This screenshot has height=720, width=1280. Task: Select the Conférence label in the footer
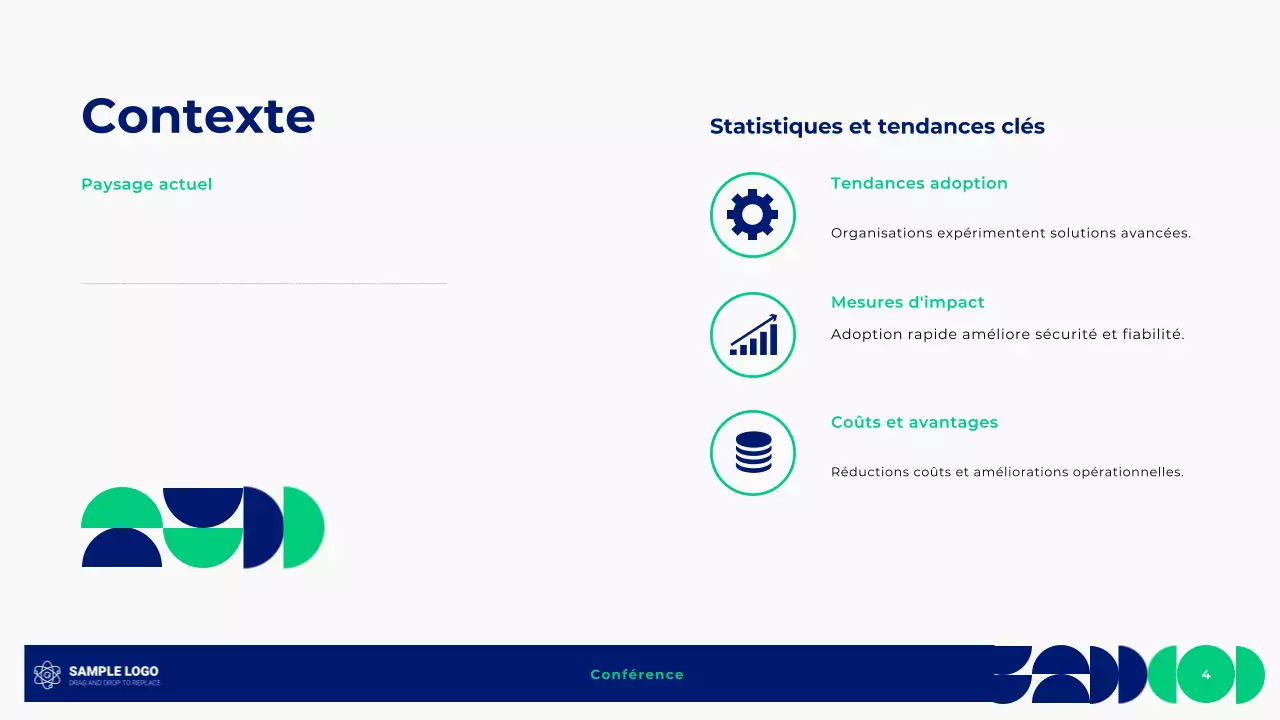(637, 674)
